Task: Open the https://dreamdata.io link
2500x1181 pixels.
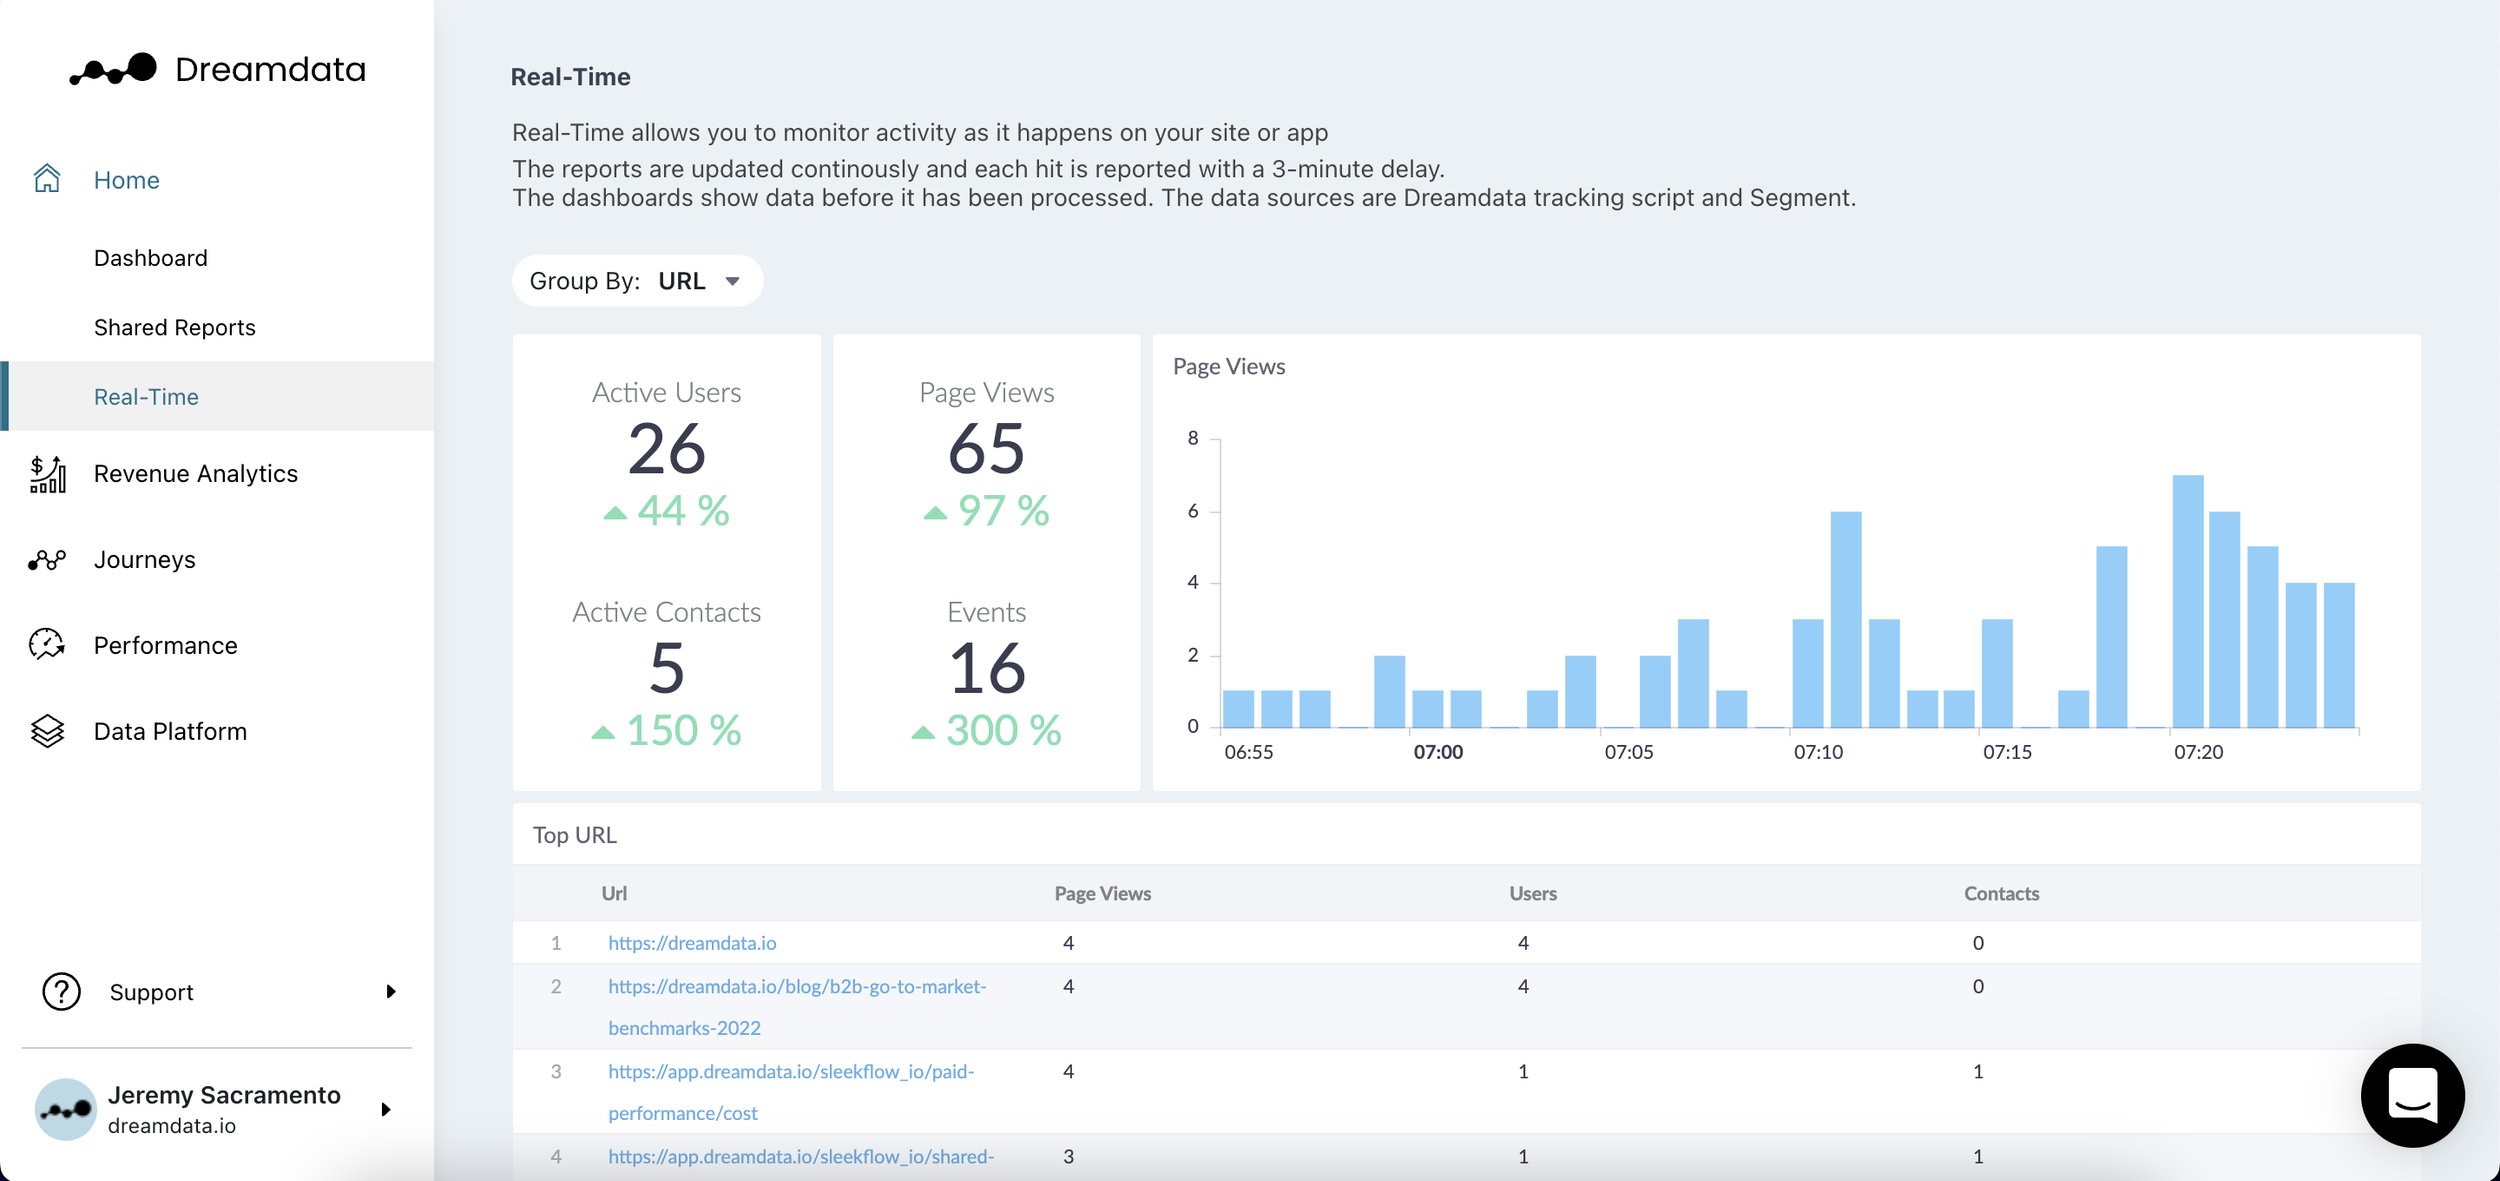Action: (x=692, y=943)
